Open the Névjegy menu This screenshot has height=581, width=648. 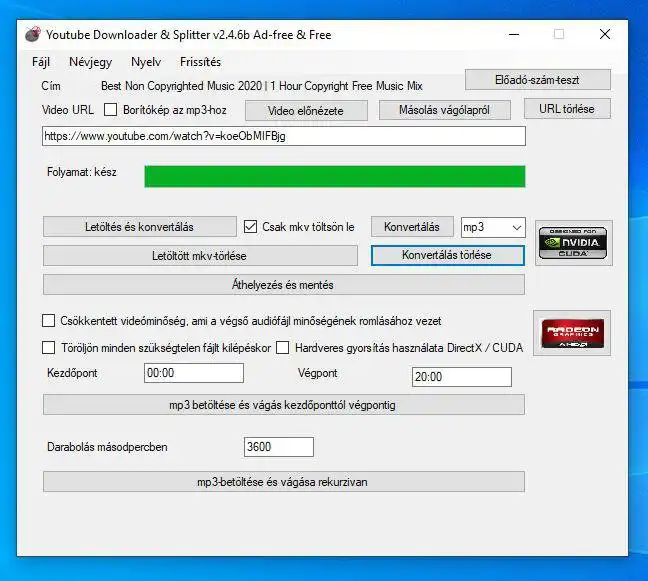pos(91,62)
